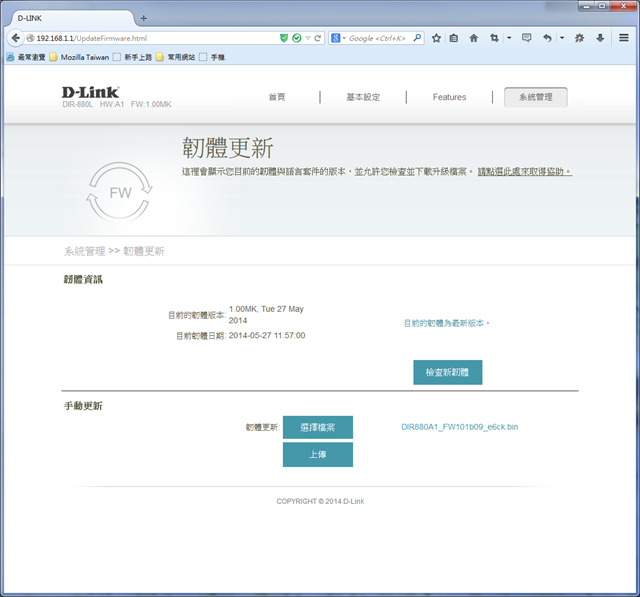The width and height of the screenshot is (640, 597).
Task: Expand the undo arrow dropdown
Action: pyautogui.click(x=562, y=38)
